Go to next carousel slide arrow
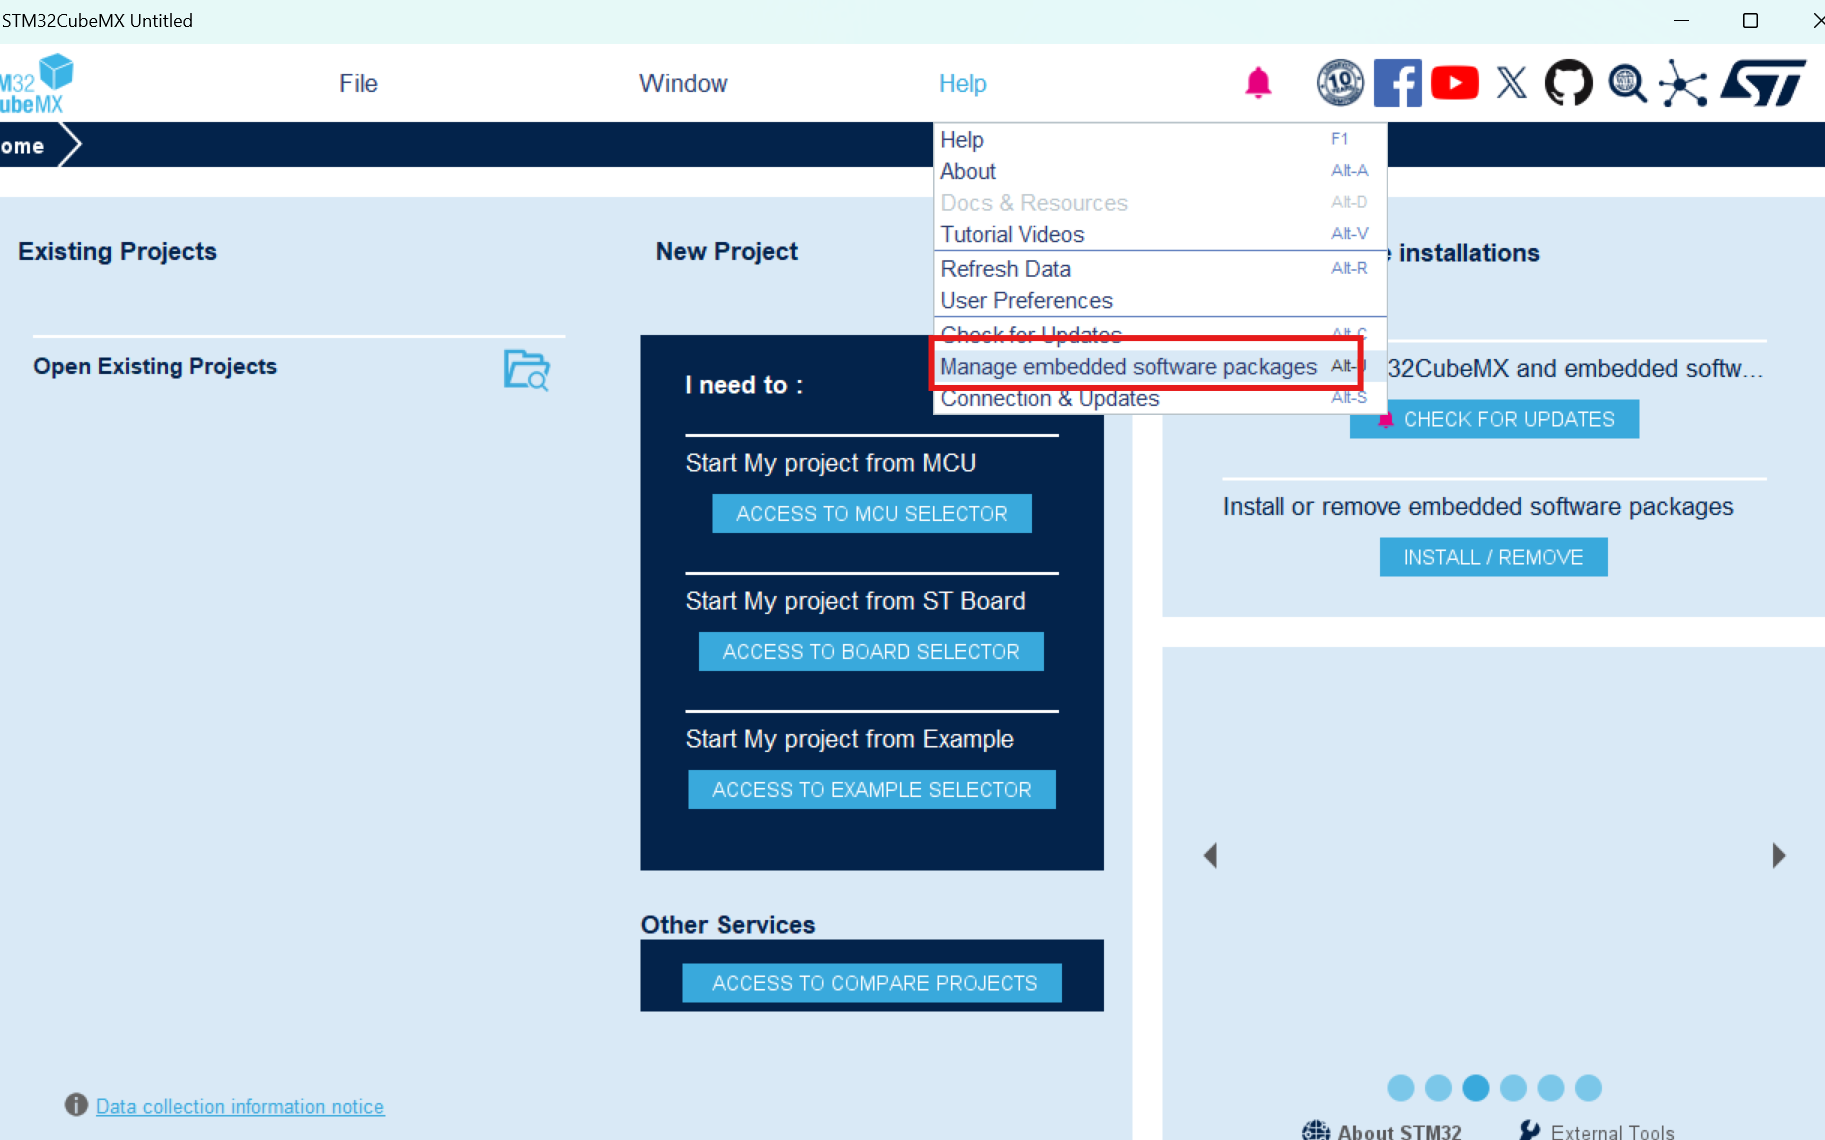This screenshot has height=1140, width=1825. coord(1778,855)
